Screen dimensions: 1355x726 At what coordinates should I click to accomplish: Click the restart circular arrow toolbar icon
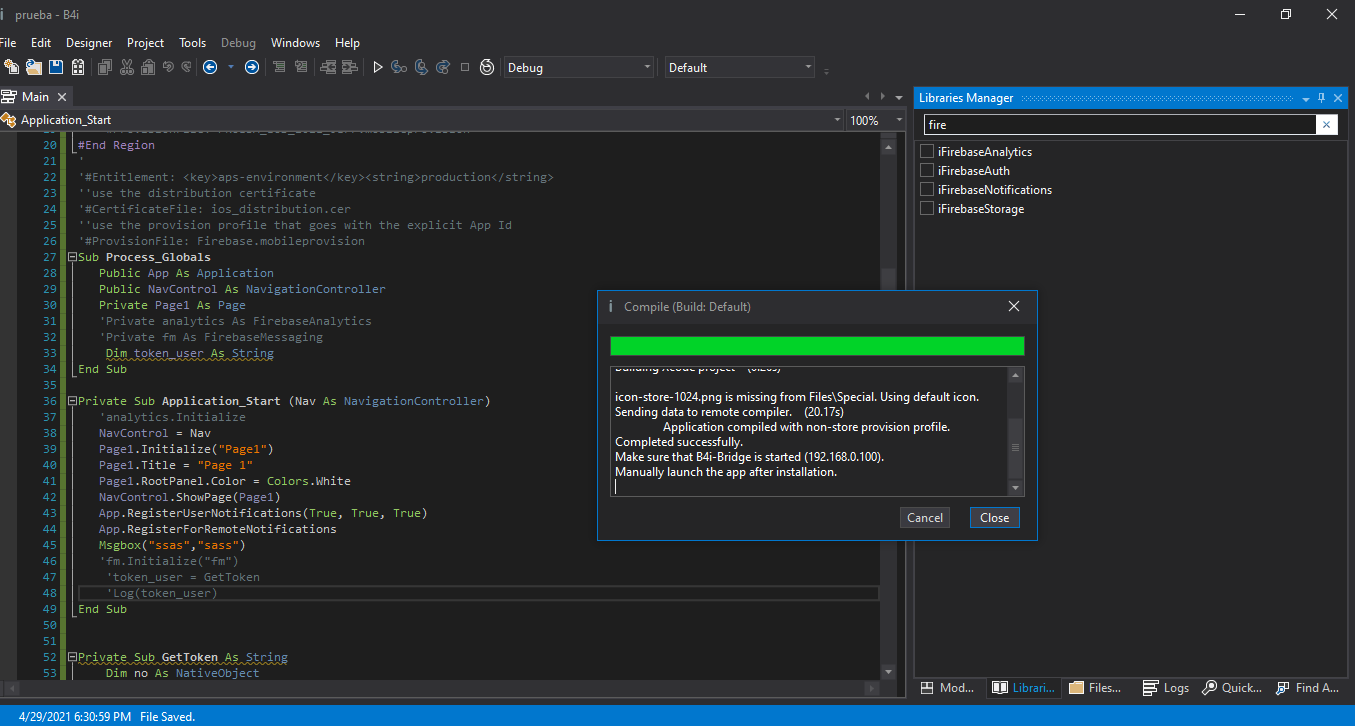487,67
